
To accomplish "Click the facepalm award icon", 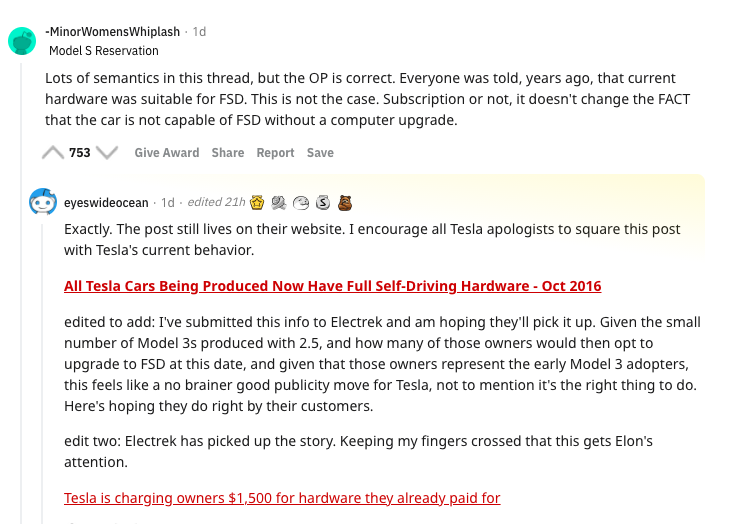I will [301, 202].
